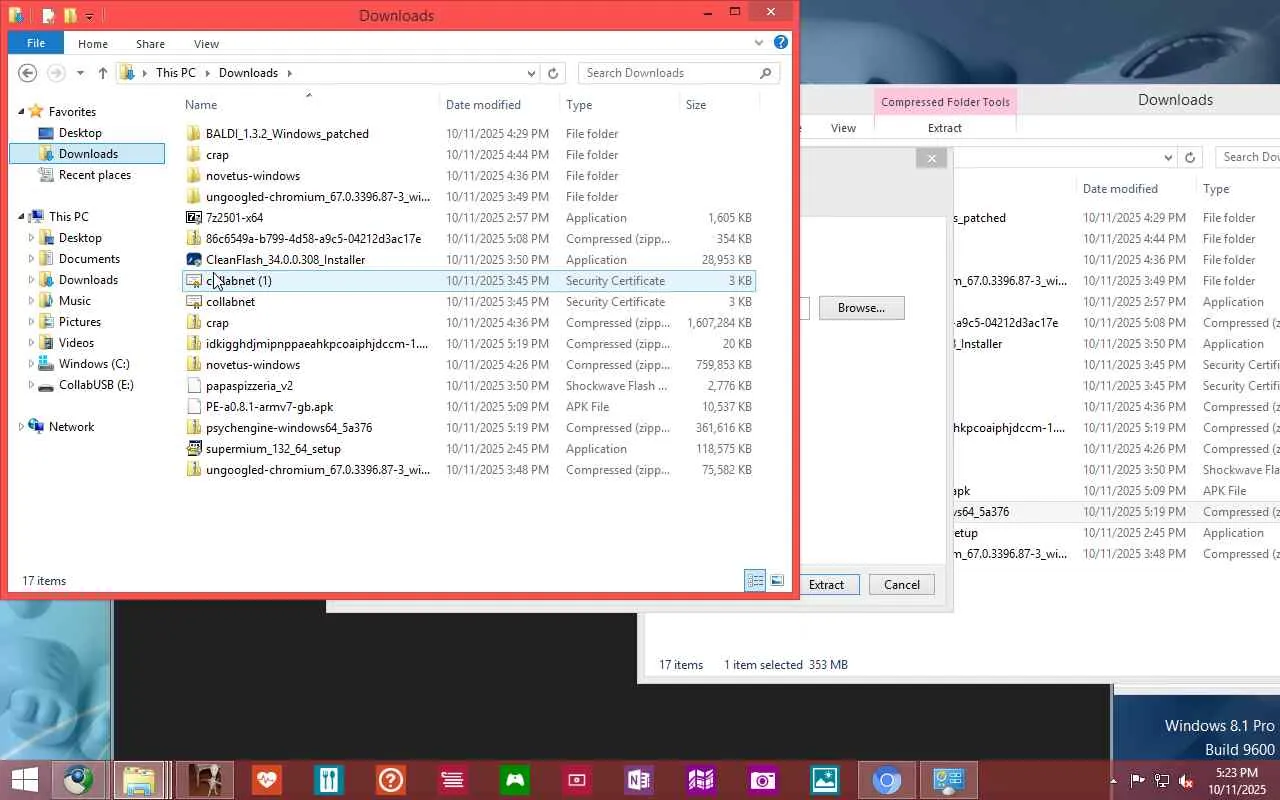Viewport: 1280px width, 800px height.
Task: Click the New folder icon in the quick access toolbar
Action: click(x=70, y=16)
